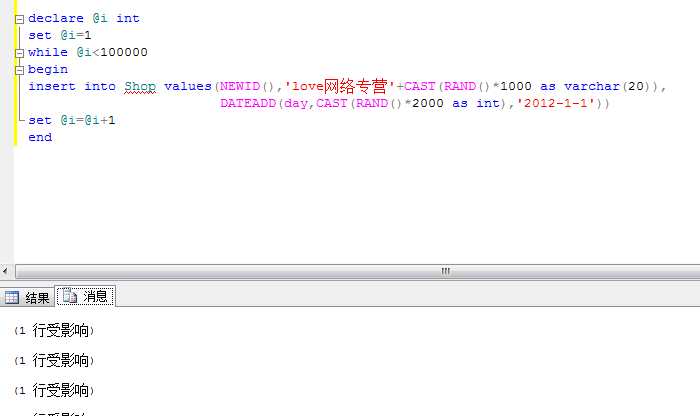
Task: Click RAND() before *1000
Action: (467, 86)
